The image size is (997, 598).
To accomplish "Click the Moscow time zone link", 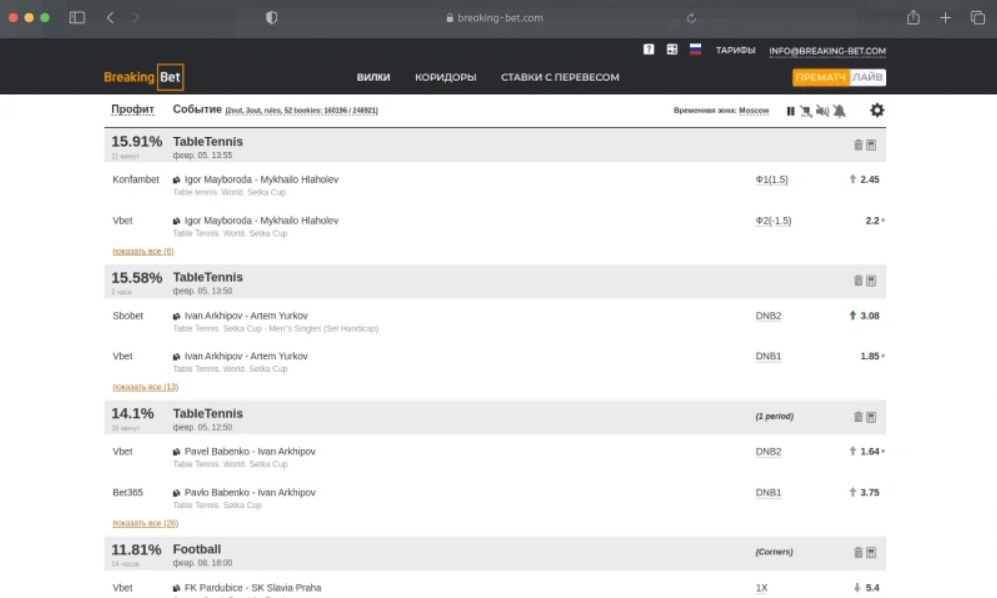I will point(753,111).
